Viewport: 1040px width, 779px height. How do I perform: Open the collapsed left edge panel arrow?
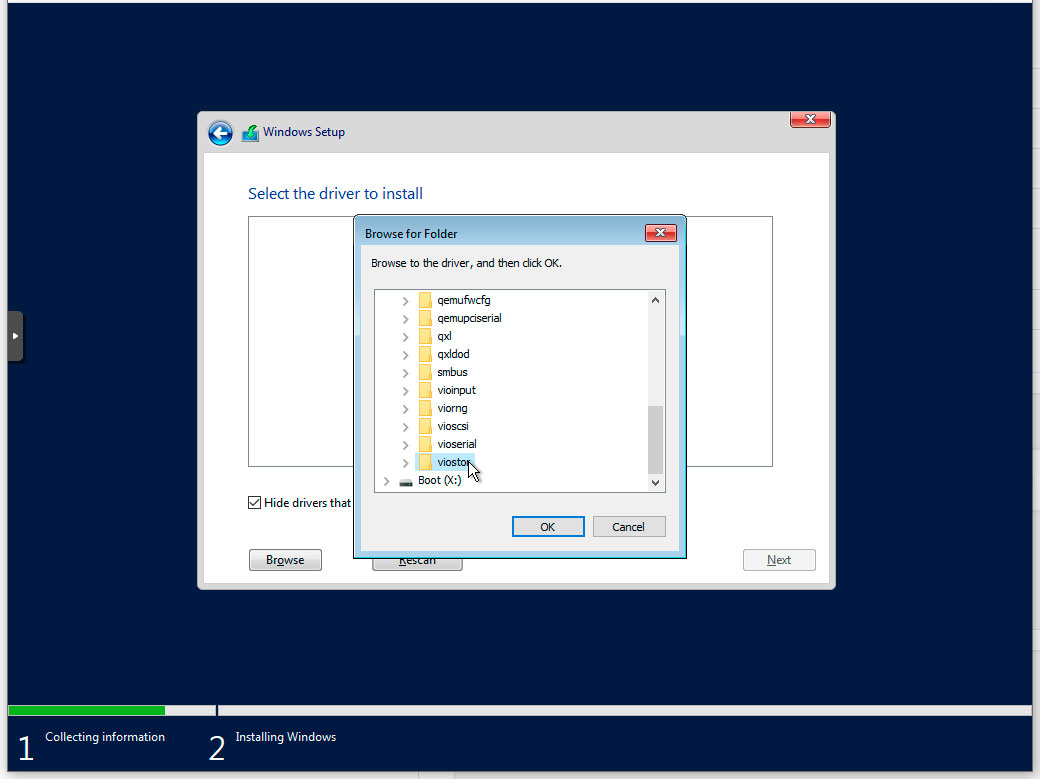point(15,336)
